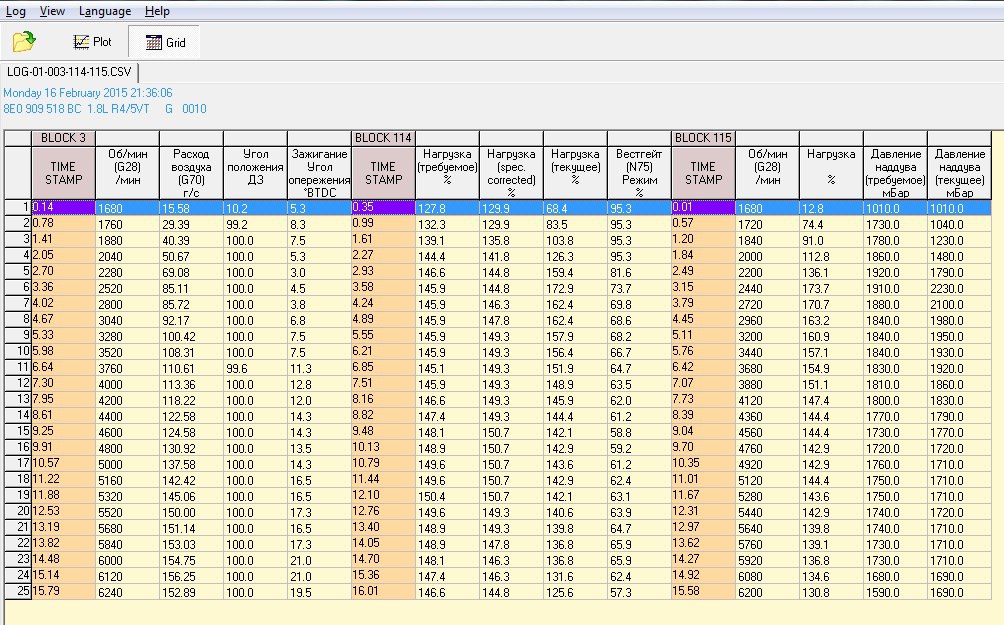Click the BLOCK 114 header cell
The height and width of the screenshot is (625, 1004).
click(x=383, y=138)
